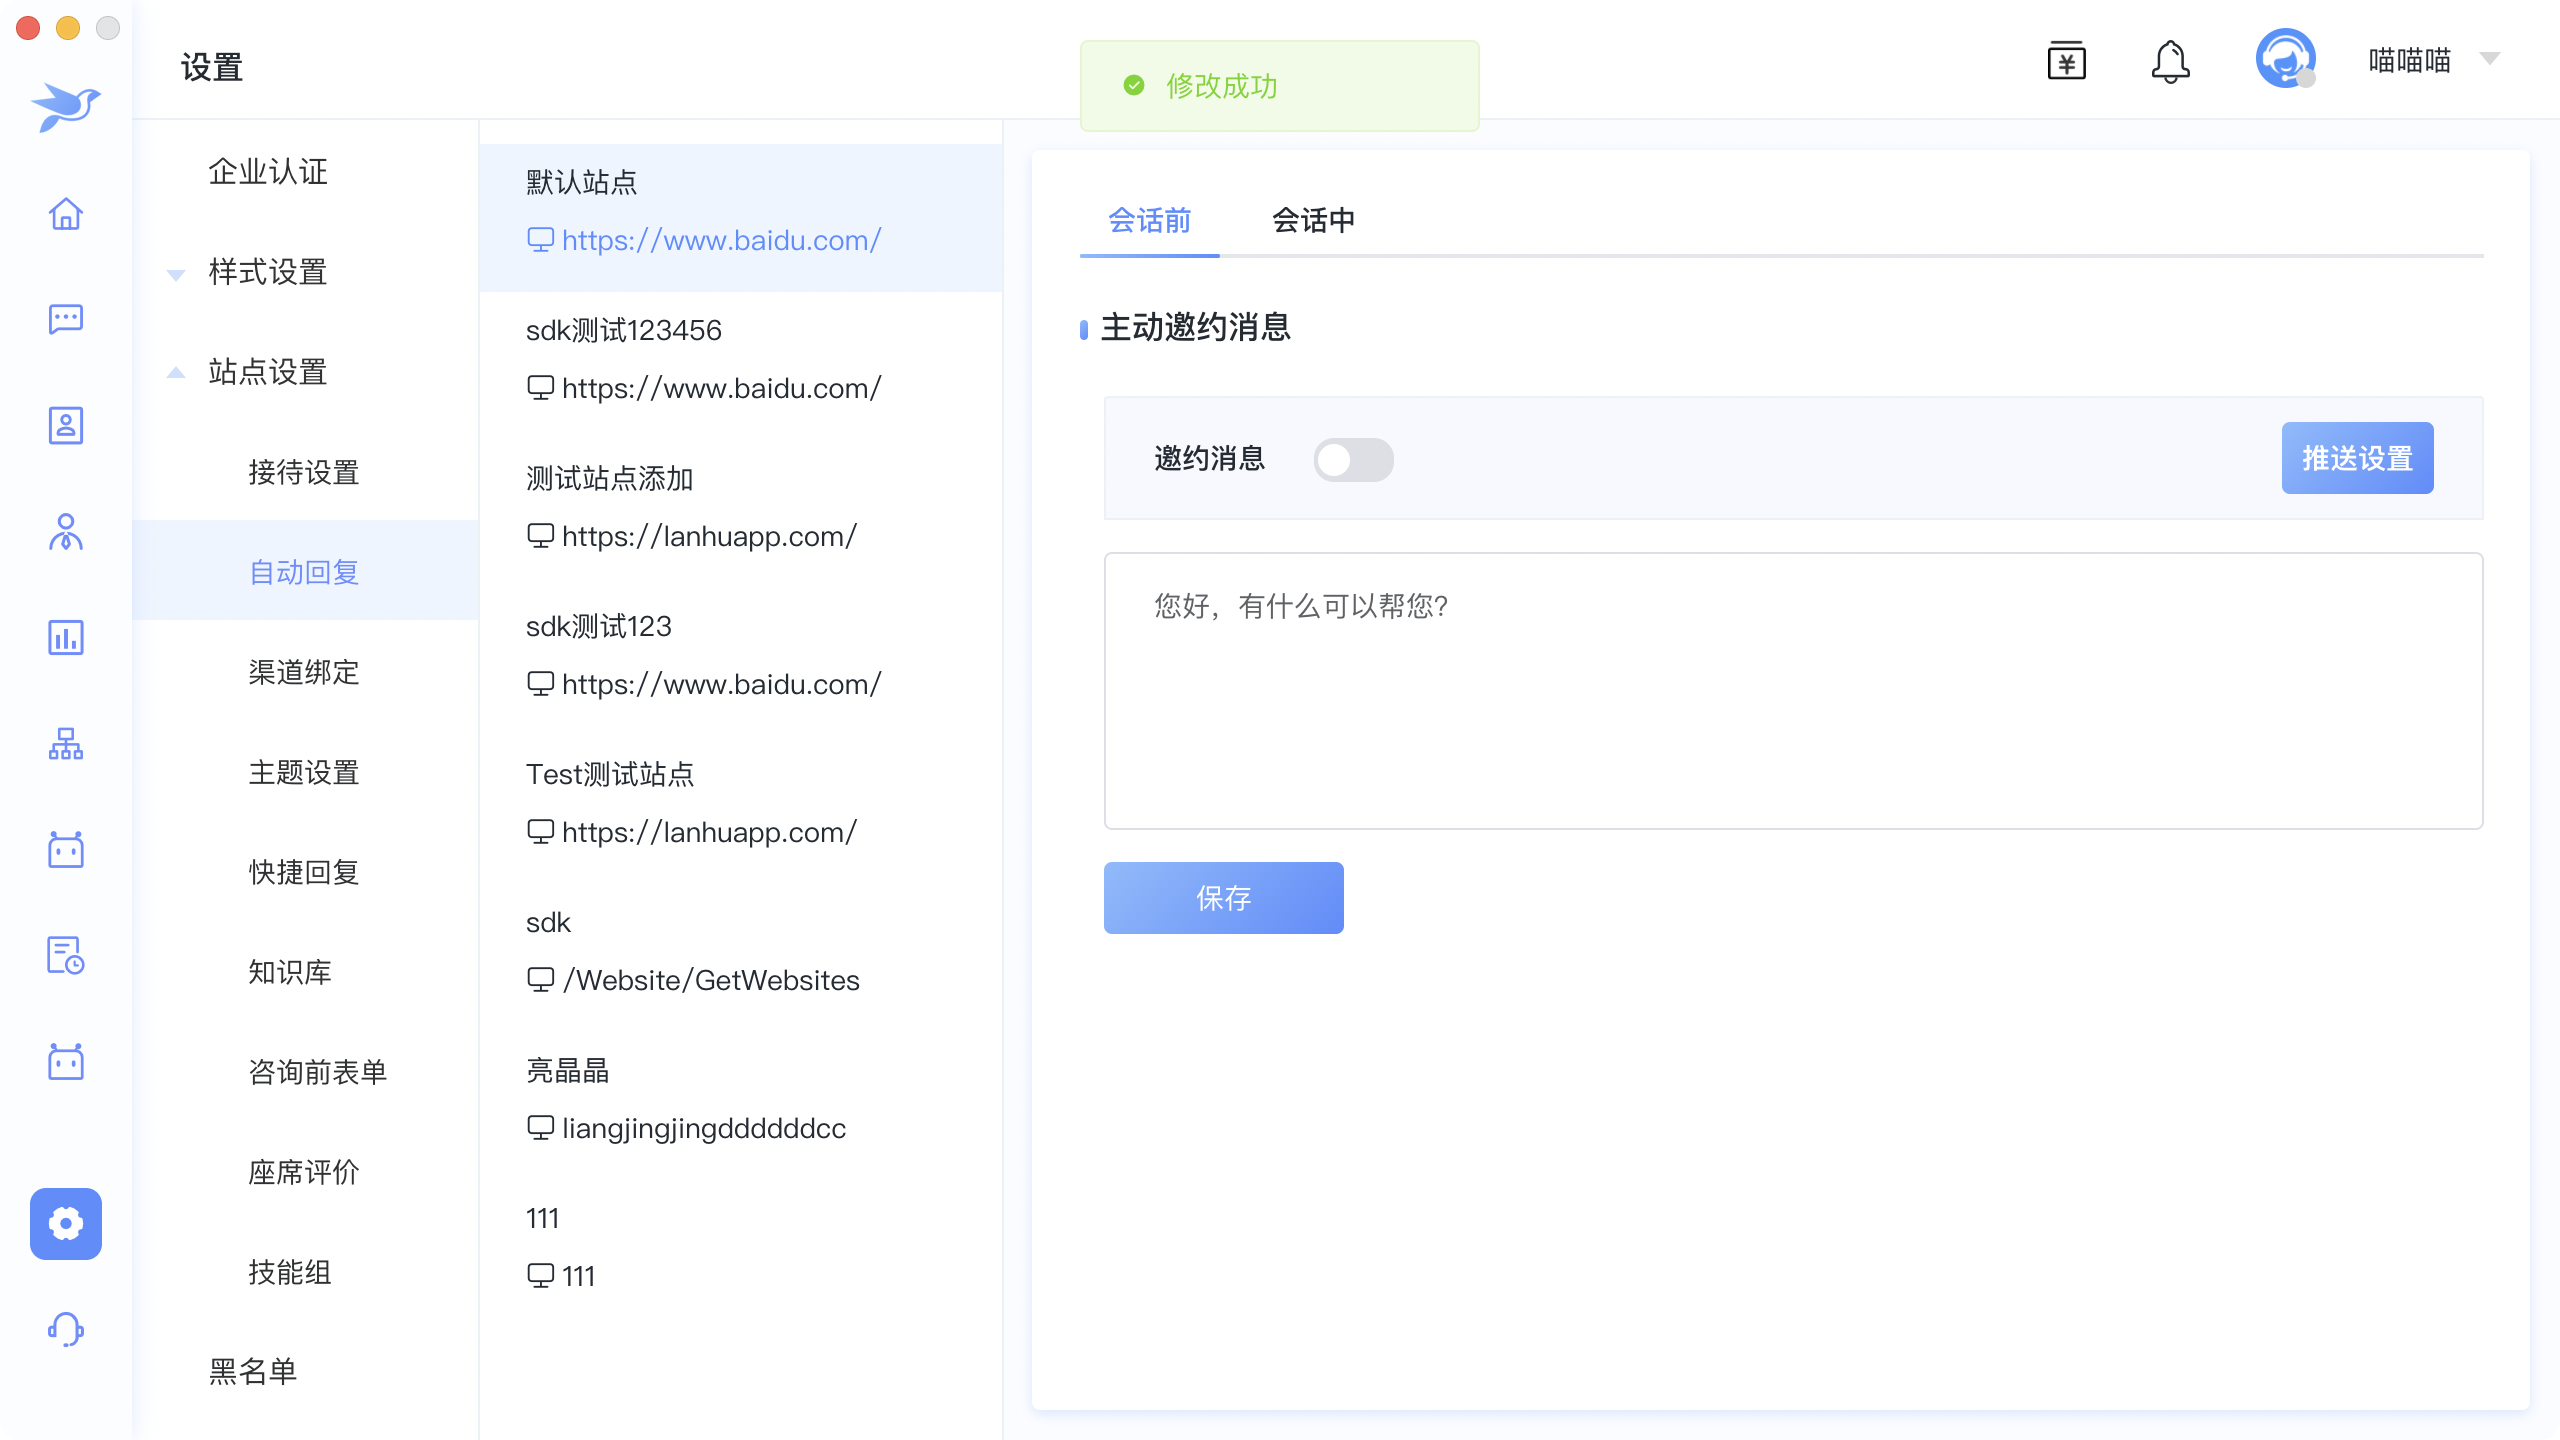Click the notification bell icon

(2170, 62)
